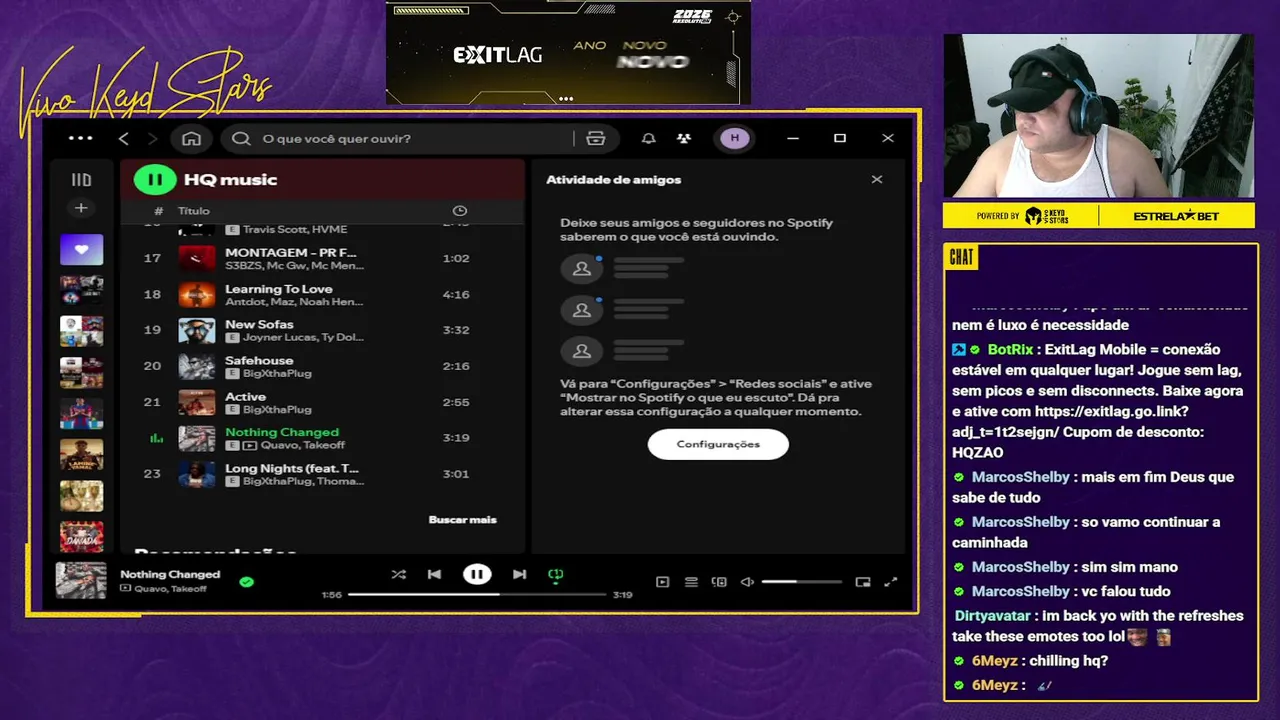The image size is (1280, 720).
Task: Open the 'DANÇADA' playlist thumbnail in the sidebar
Action: (82, 536)
